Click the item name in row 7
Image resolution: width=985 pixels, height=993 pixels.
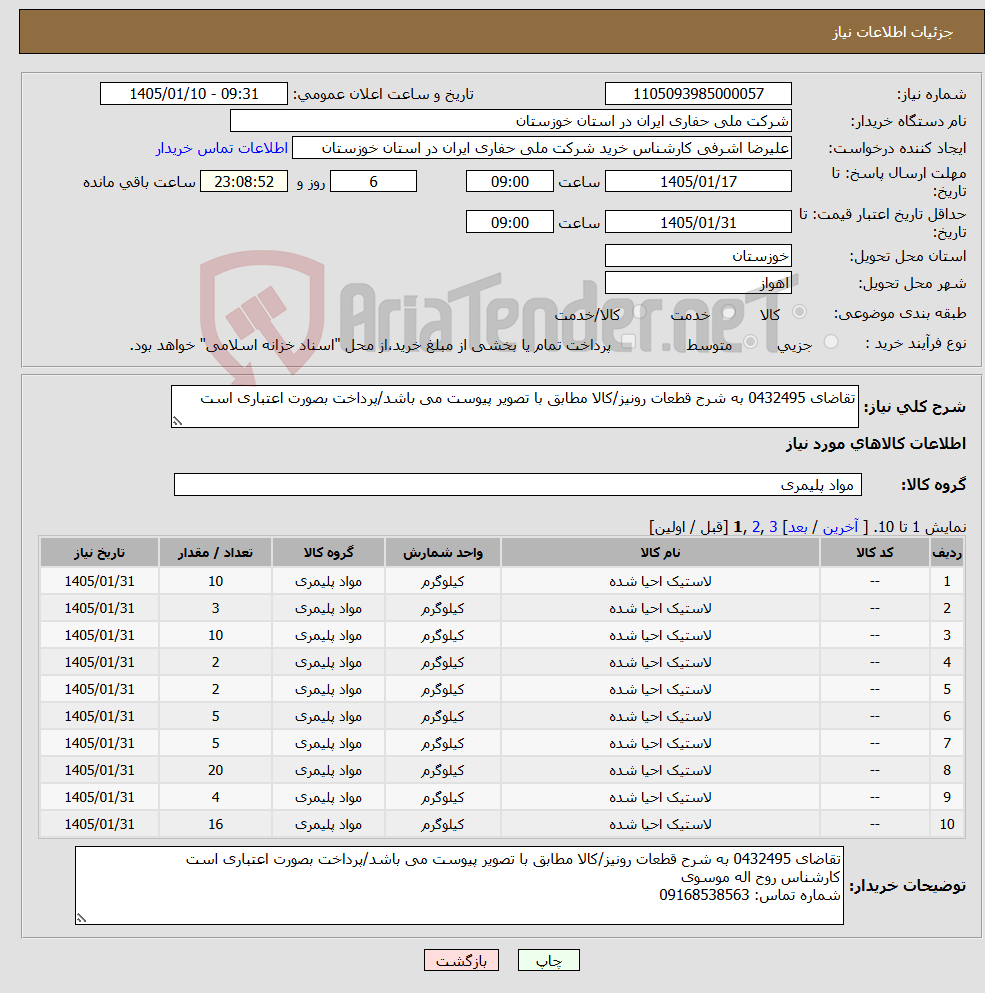[x=660, y=743]
